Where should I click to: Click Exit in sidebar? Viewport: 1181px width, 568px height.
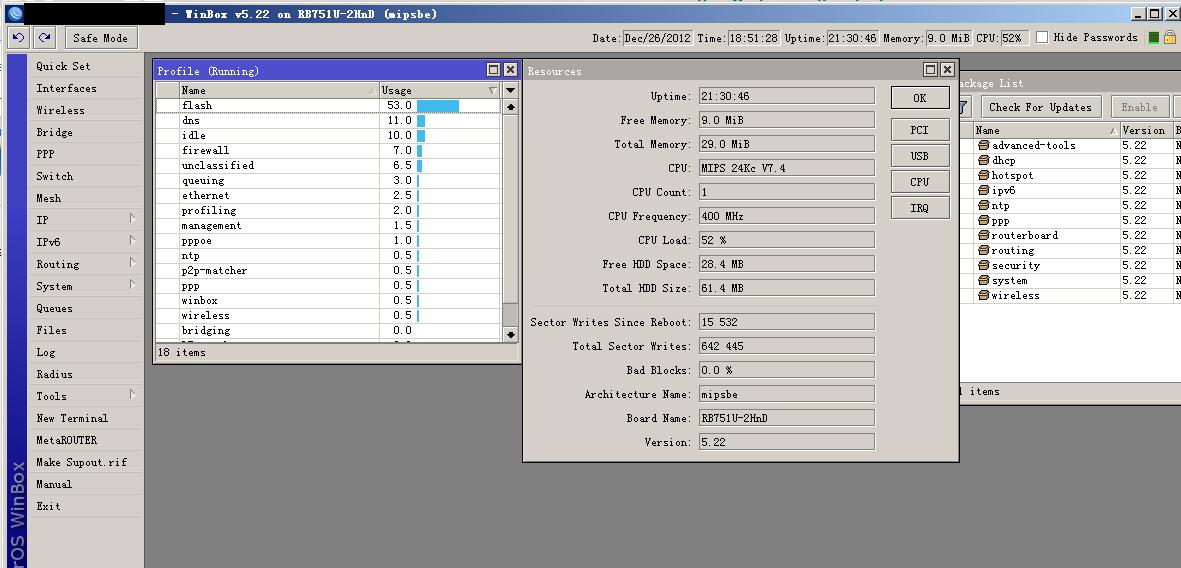48,506
